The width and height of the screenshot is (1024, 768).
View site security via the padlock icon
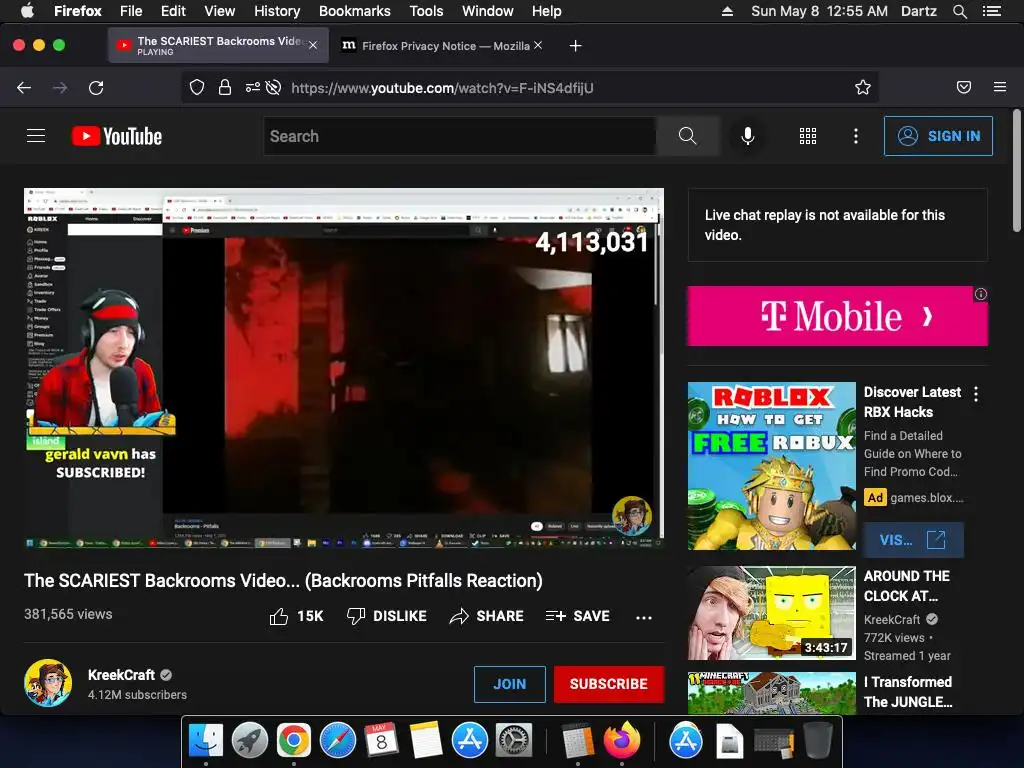(225, 88)
